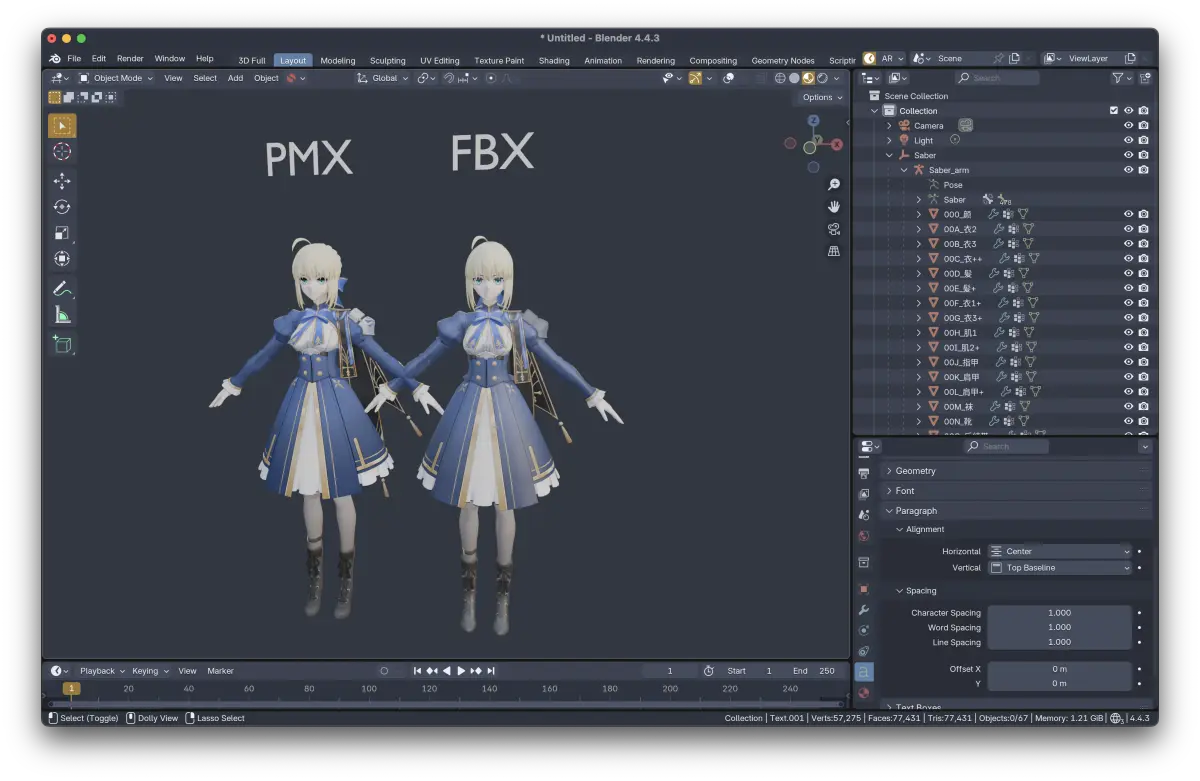This screenshot has height=781, width=1200.
Task: Open the Material properties tab
Action: [864, 692]
